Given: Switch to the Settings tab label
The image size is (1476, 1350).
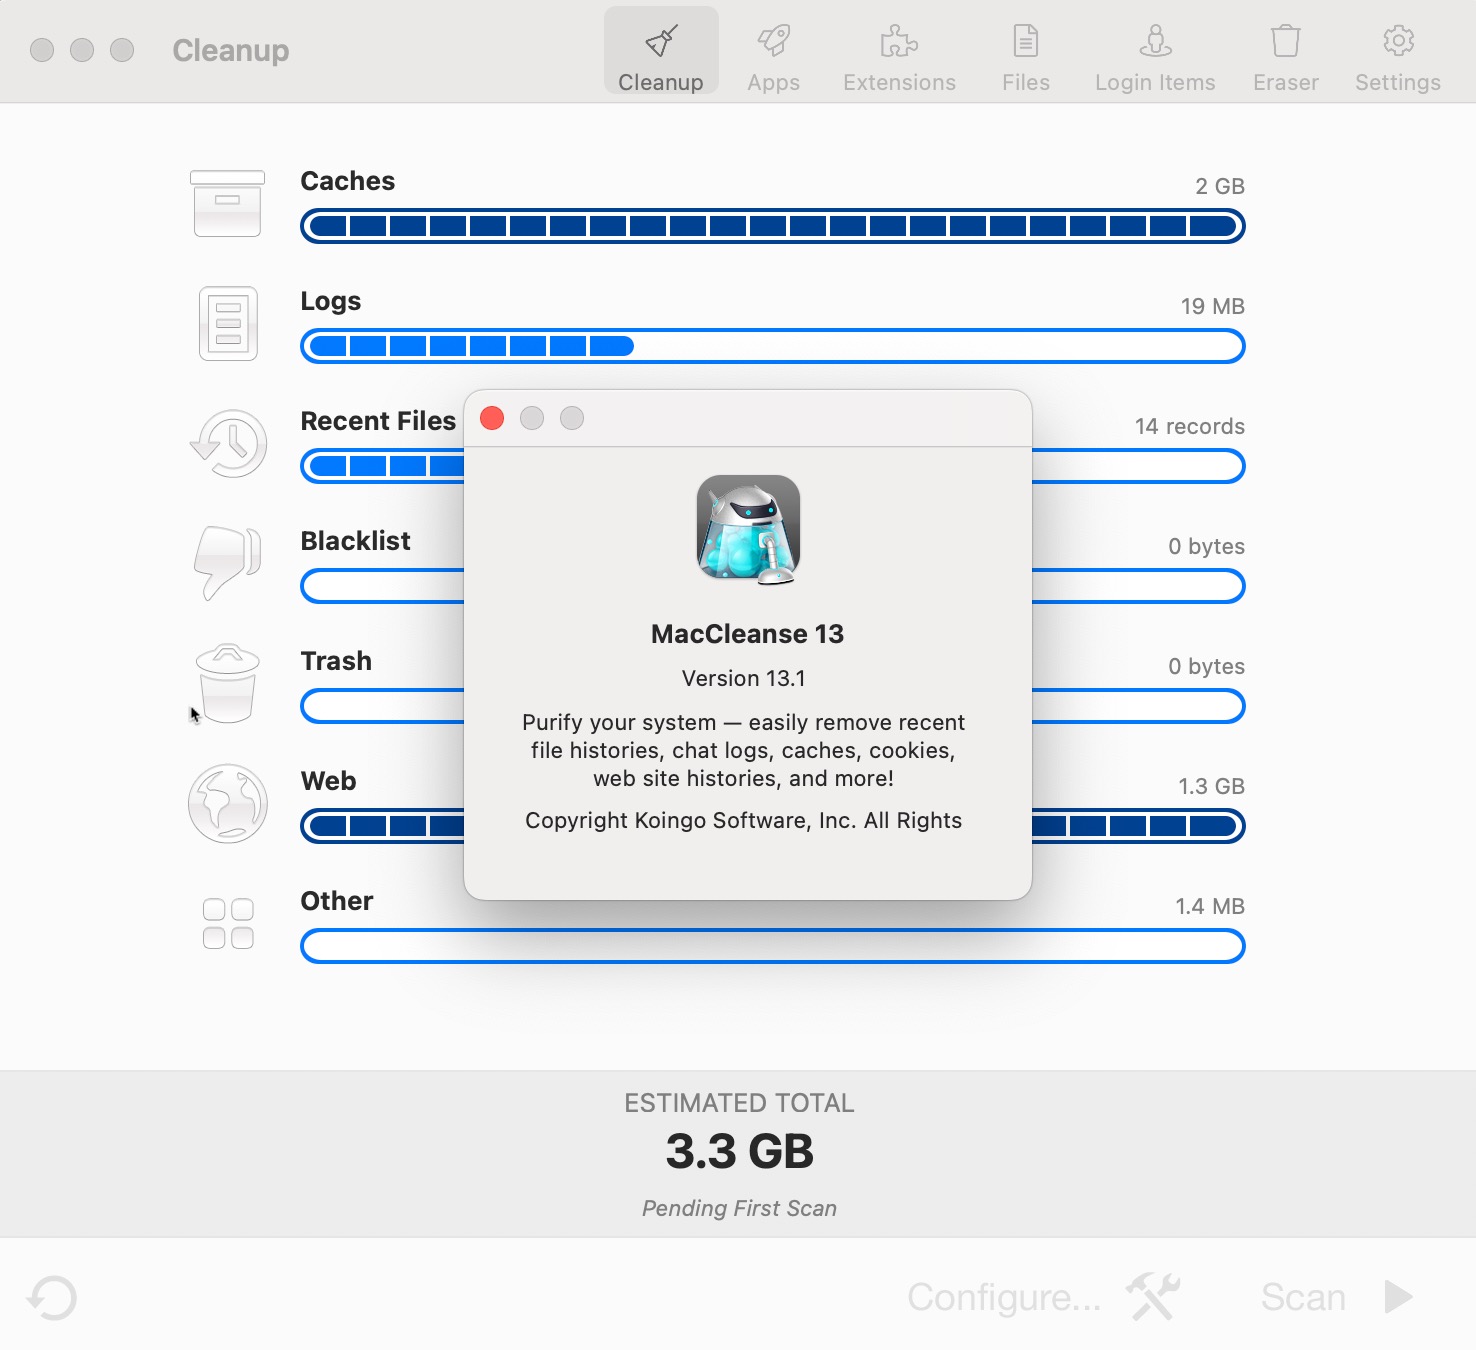Looking at the screenshot, I should (1398, 82).
